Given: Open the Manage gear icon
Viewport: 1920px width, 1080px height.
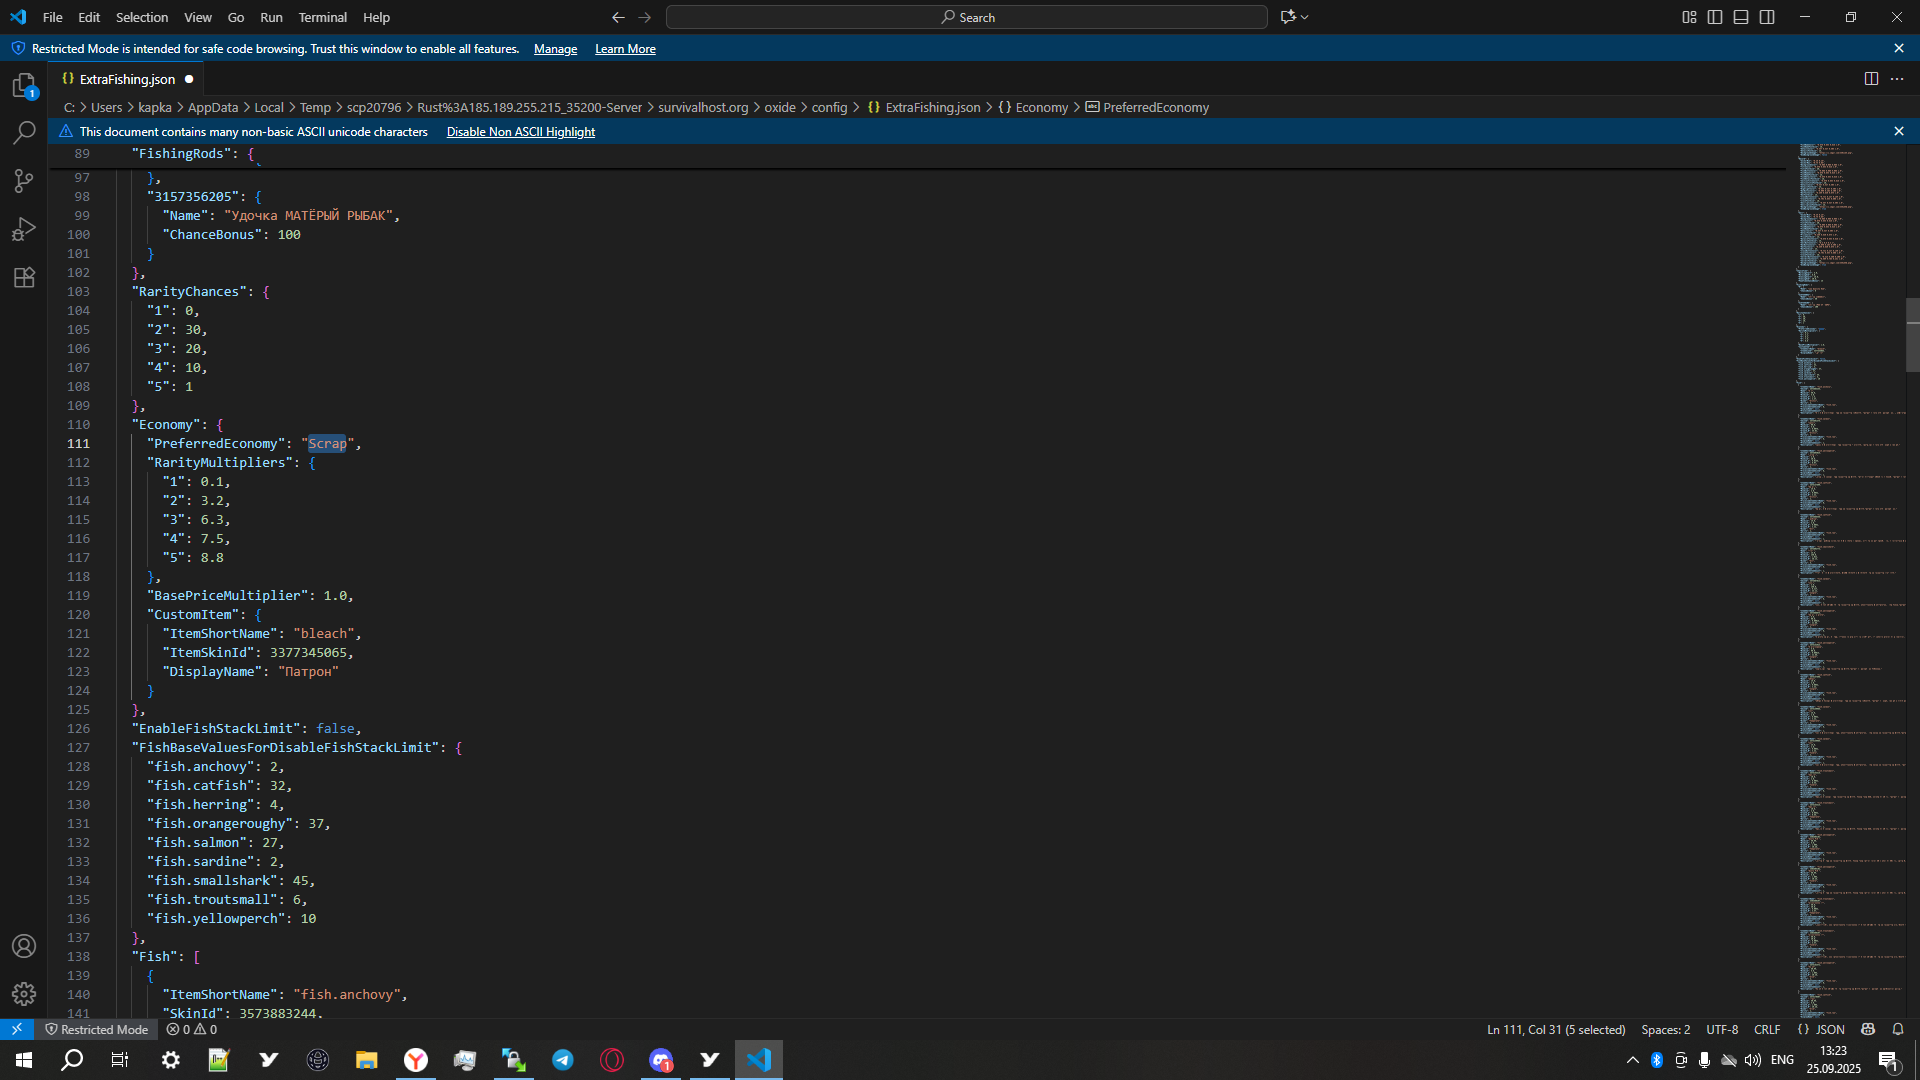Looking at the screenshot, I should 24,994.
